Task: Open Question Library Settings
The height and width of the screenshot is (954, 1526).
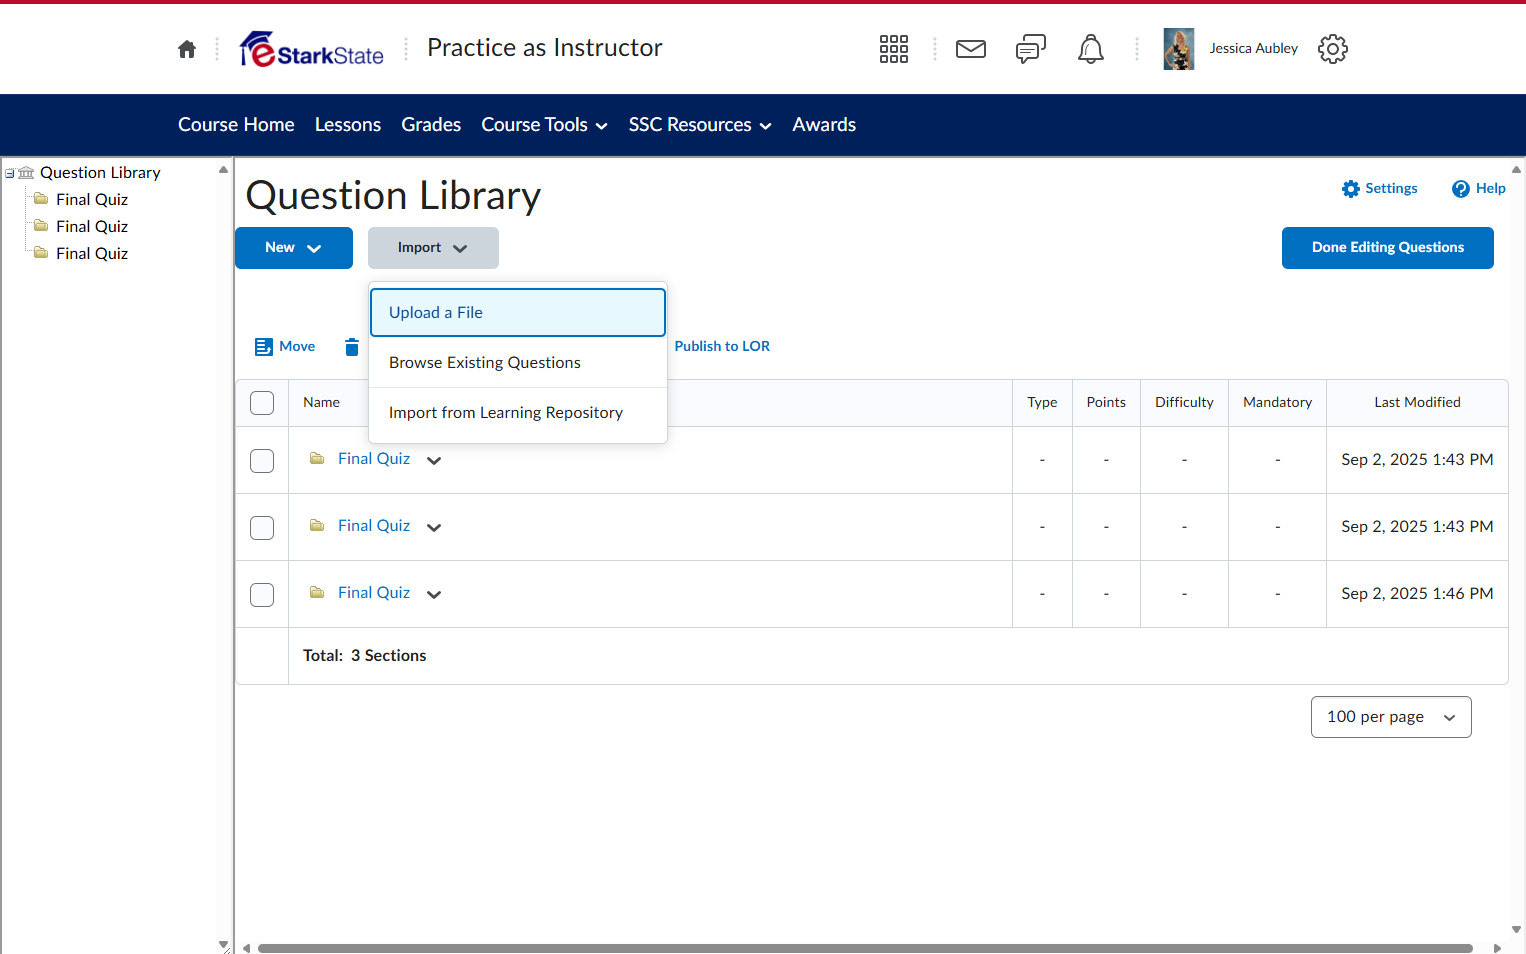Action: [1380, 188]
